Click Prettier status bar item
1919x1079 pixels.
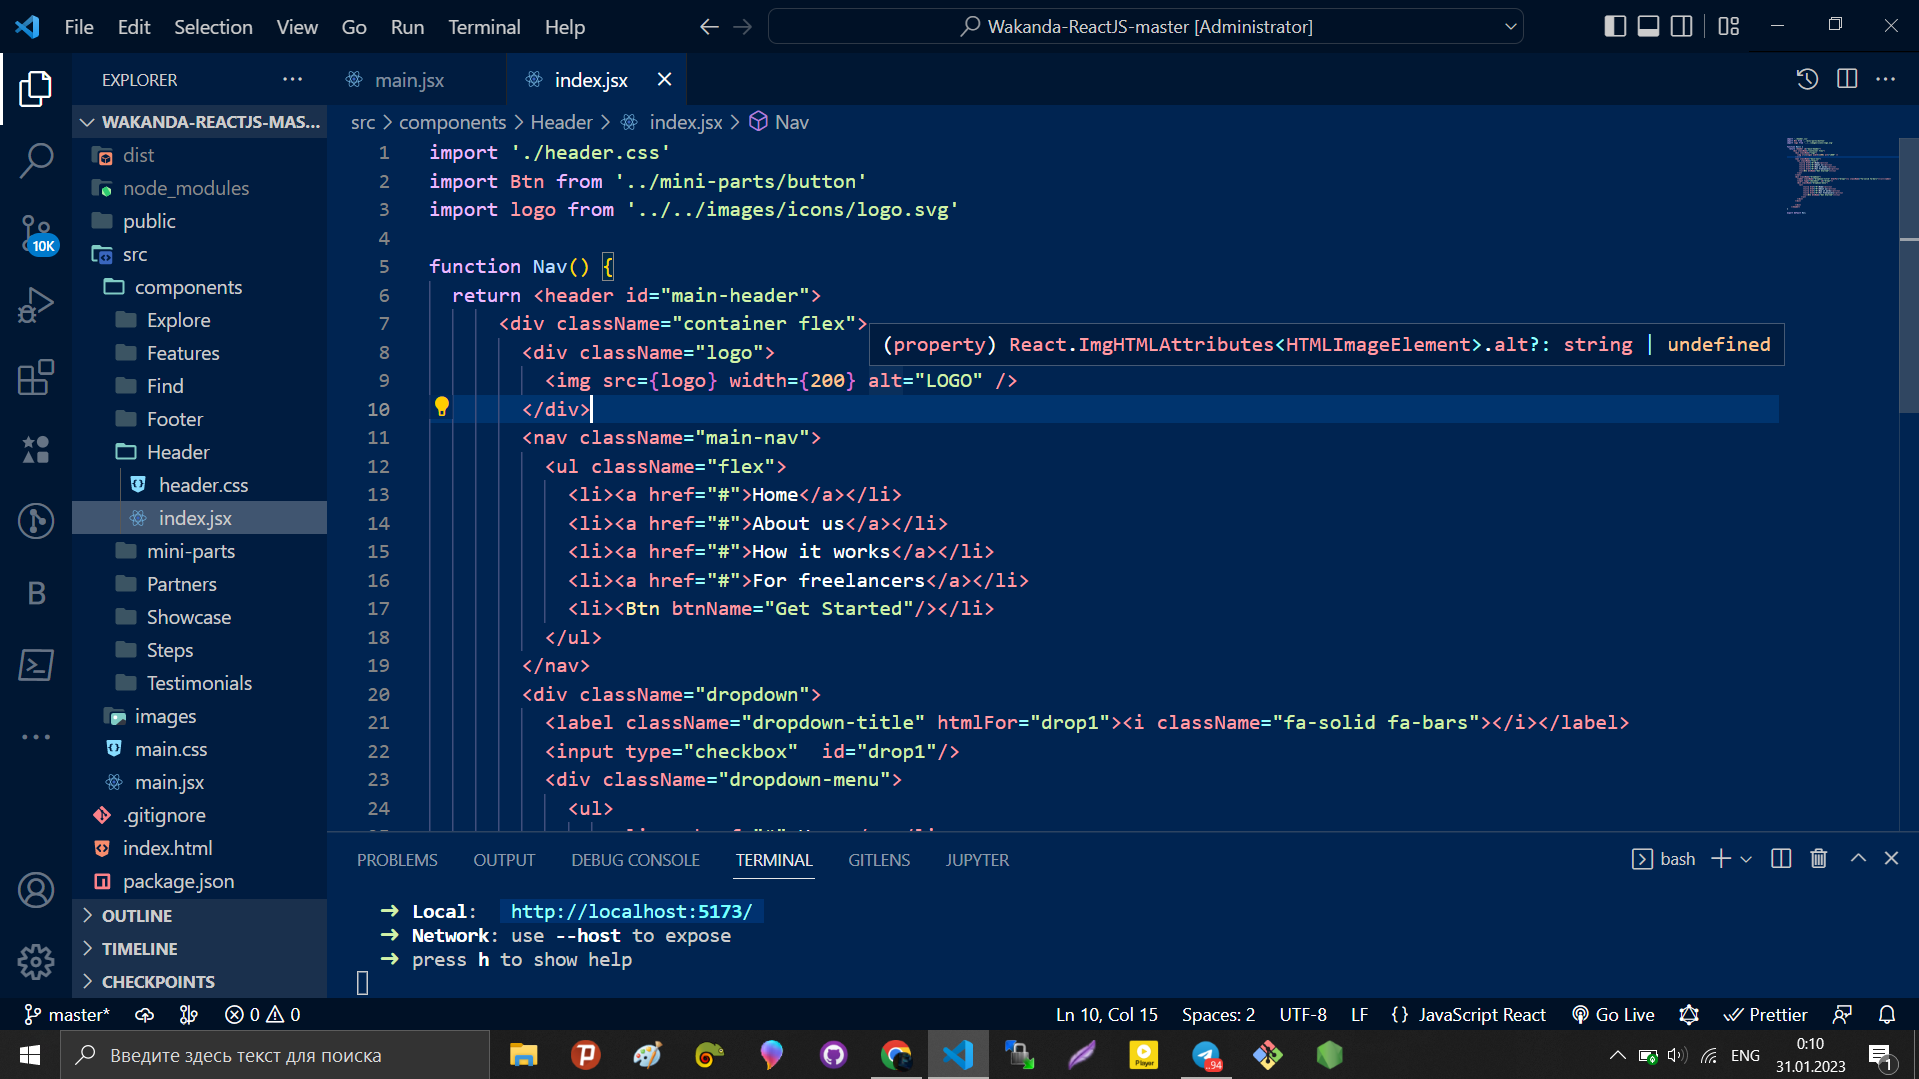point(1765,1015)
